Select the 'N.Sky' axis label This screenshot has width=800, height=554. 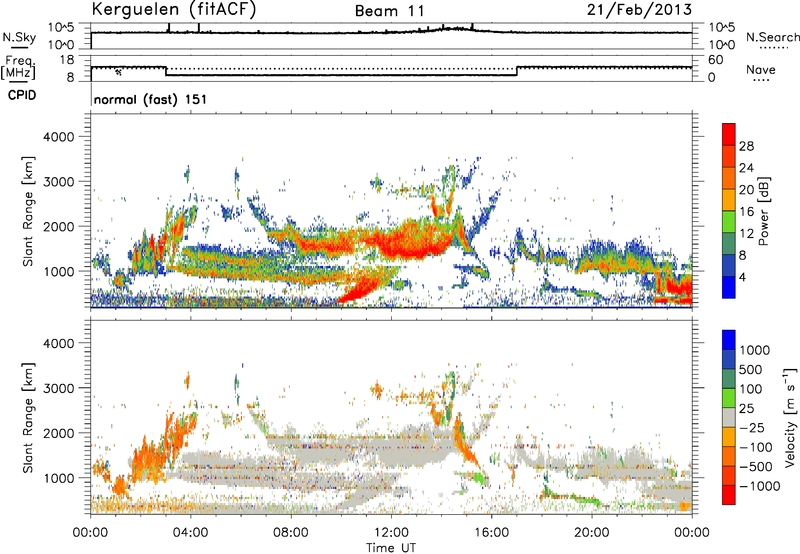(x=19, y=37)
